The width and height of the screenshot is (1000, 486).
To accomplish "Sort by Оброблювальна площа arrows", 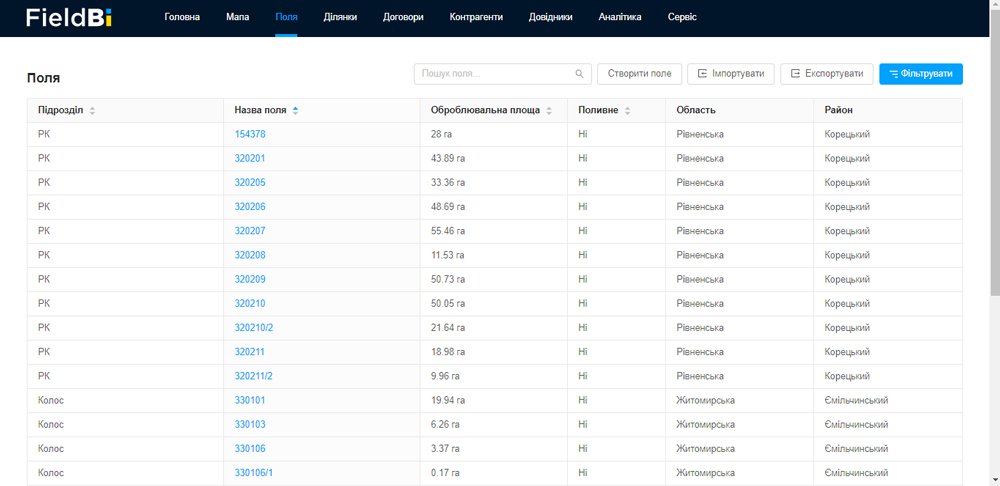I will click(549, 110).
